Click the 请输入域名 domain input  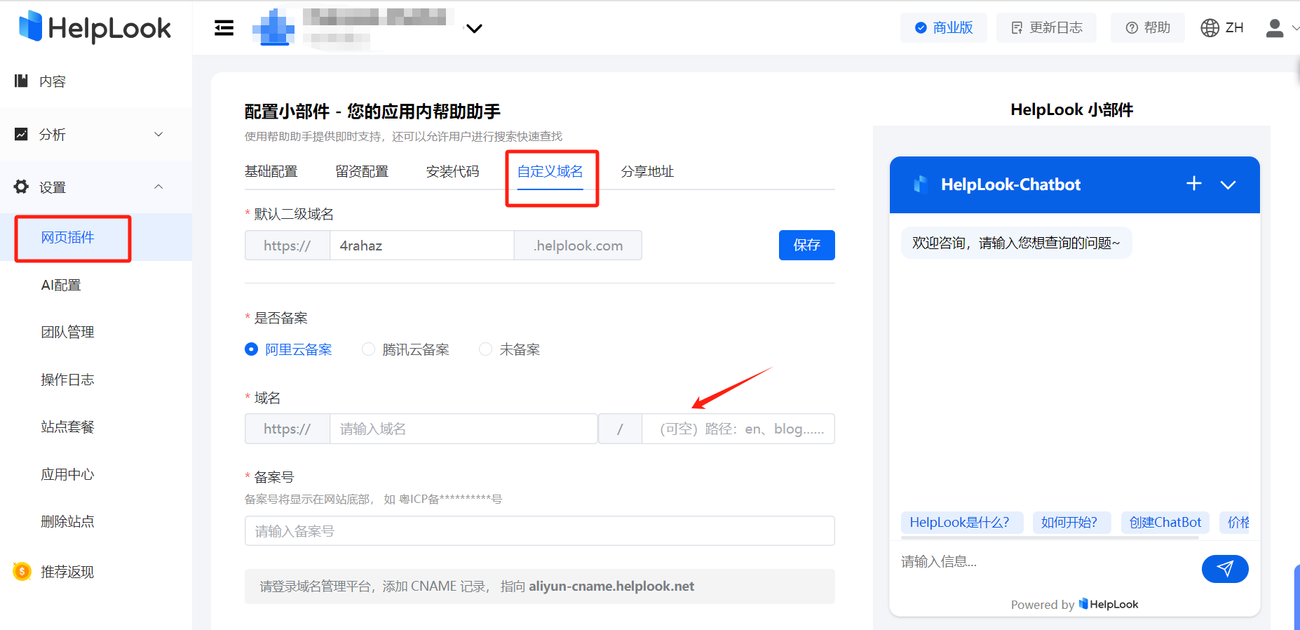coord(464,429)
